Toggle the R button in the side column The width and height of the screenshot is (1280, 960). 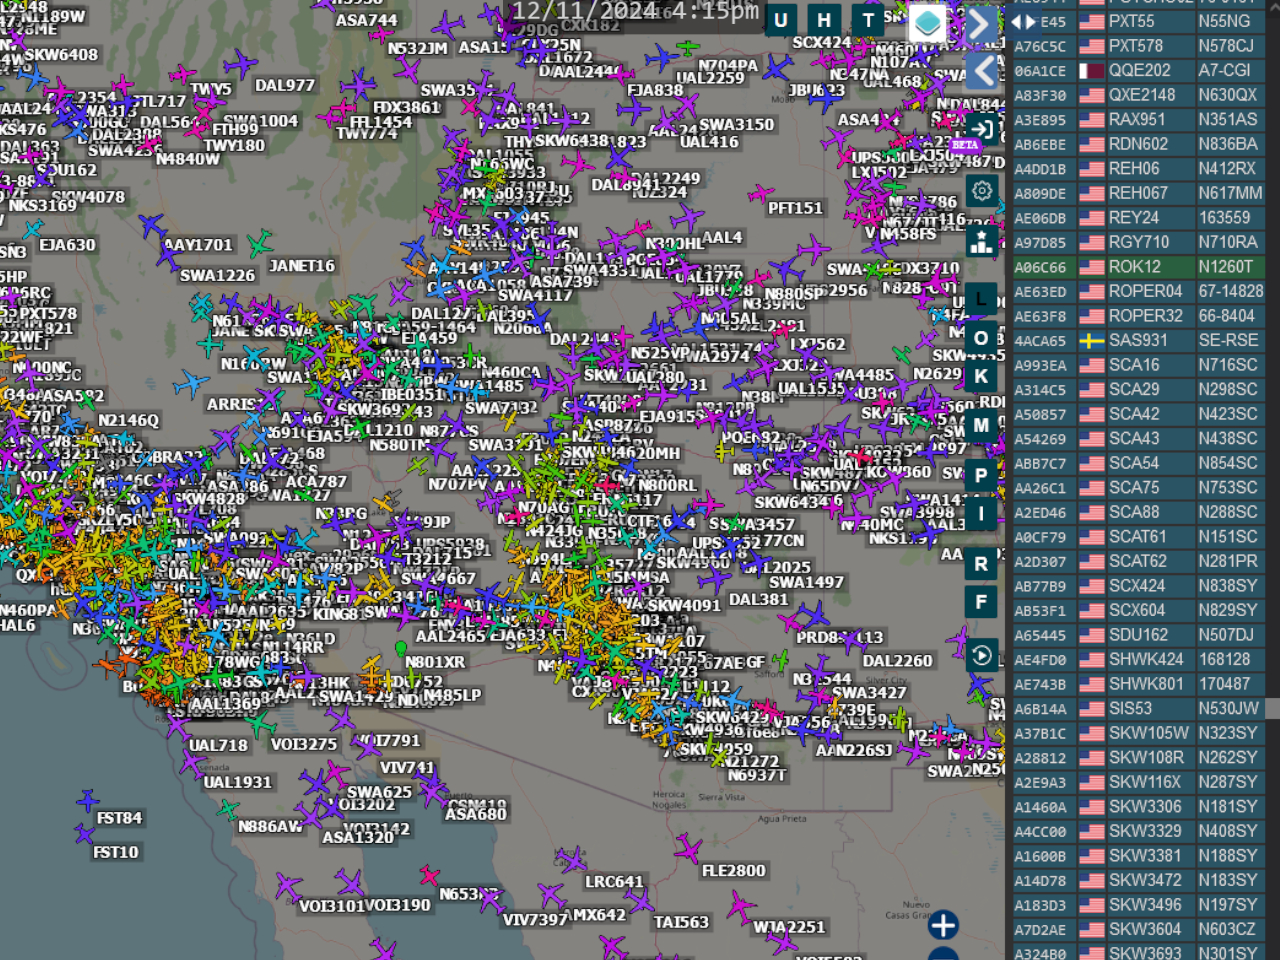coord(981,563)
